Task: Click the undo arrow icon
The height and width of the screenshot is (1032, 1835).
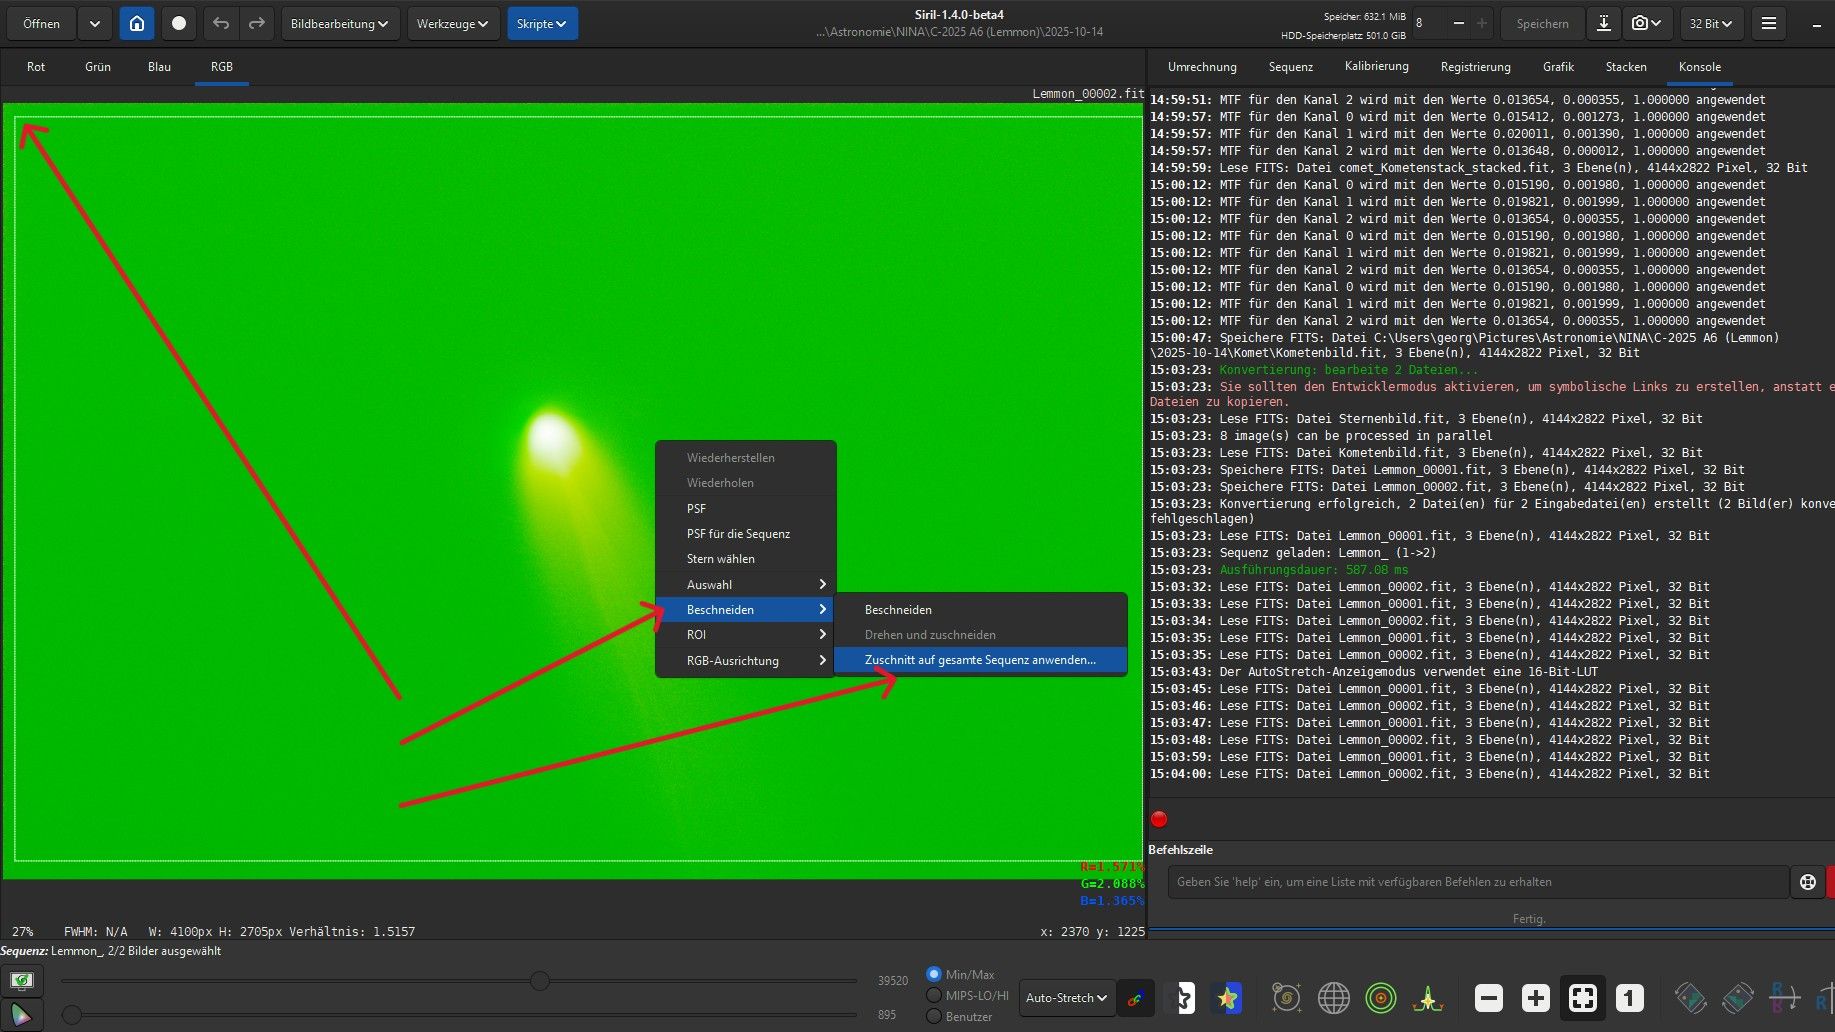Action: 221,23
